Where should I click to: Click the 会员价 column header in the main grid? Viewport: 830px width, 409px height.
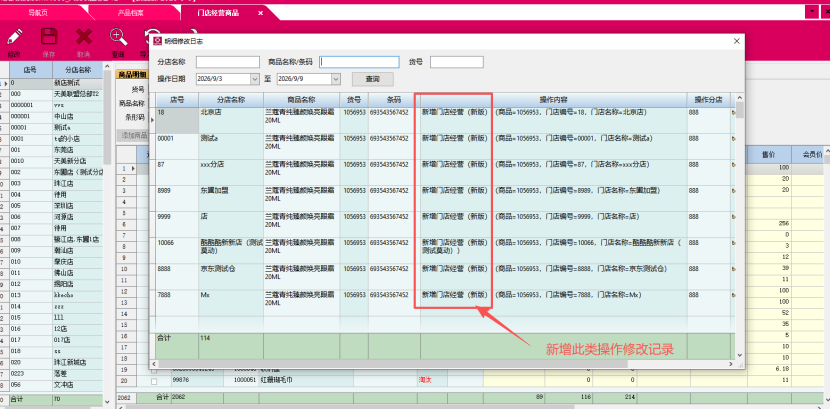click(815, 154)
